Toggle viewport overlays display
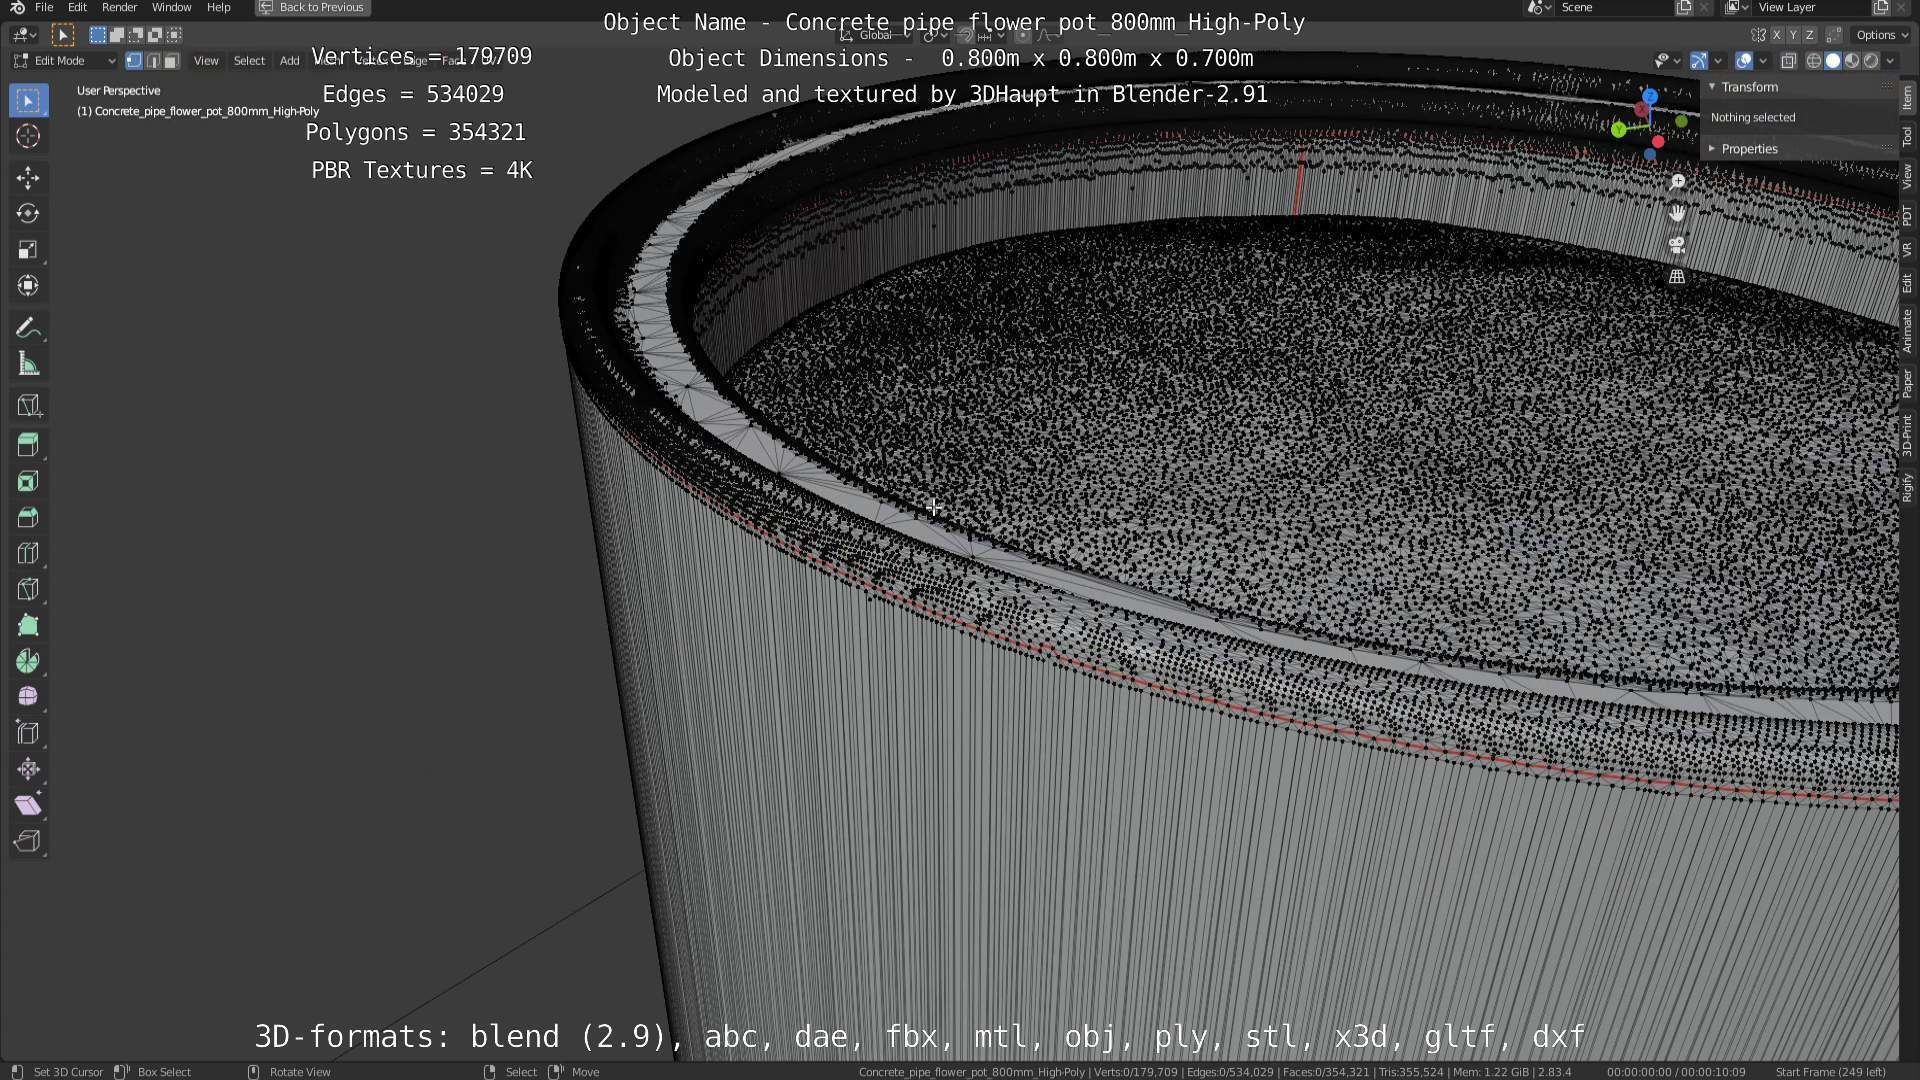Image resolution: width=1920 pixels, height=1080 pixels. pyautogui.click(x=1744, y=61)
